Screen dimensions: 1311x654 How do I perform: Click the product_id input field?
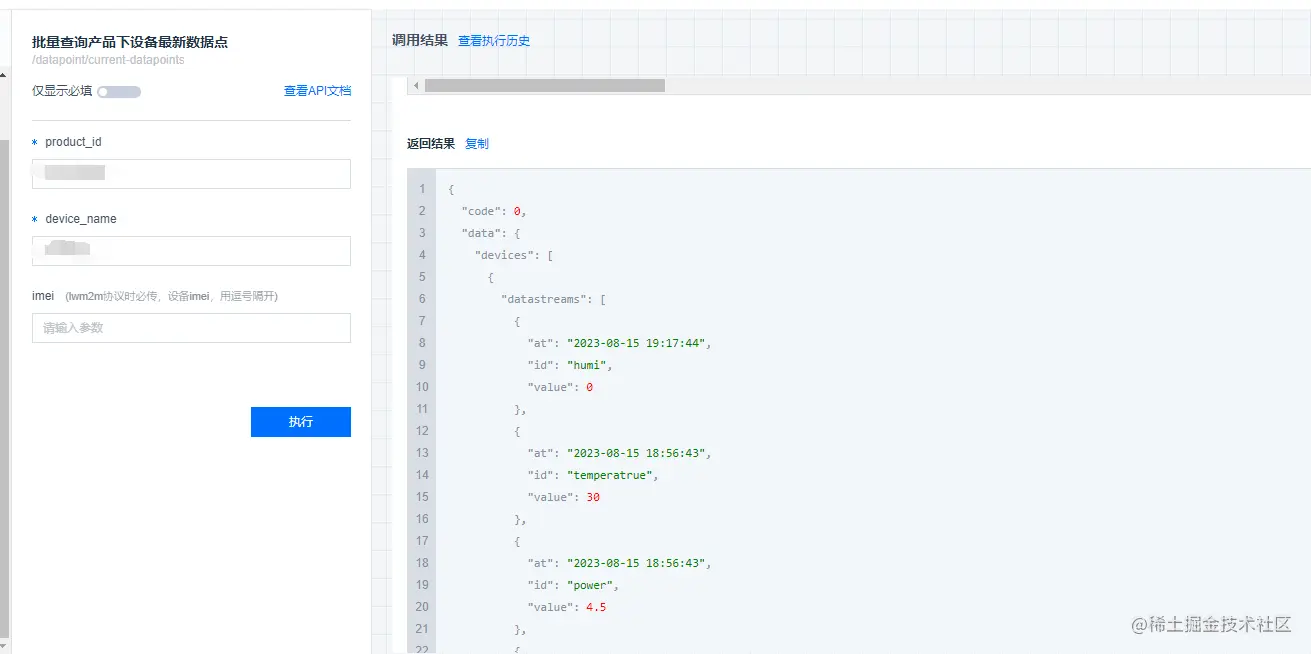(x=191, y=174)
